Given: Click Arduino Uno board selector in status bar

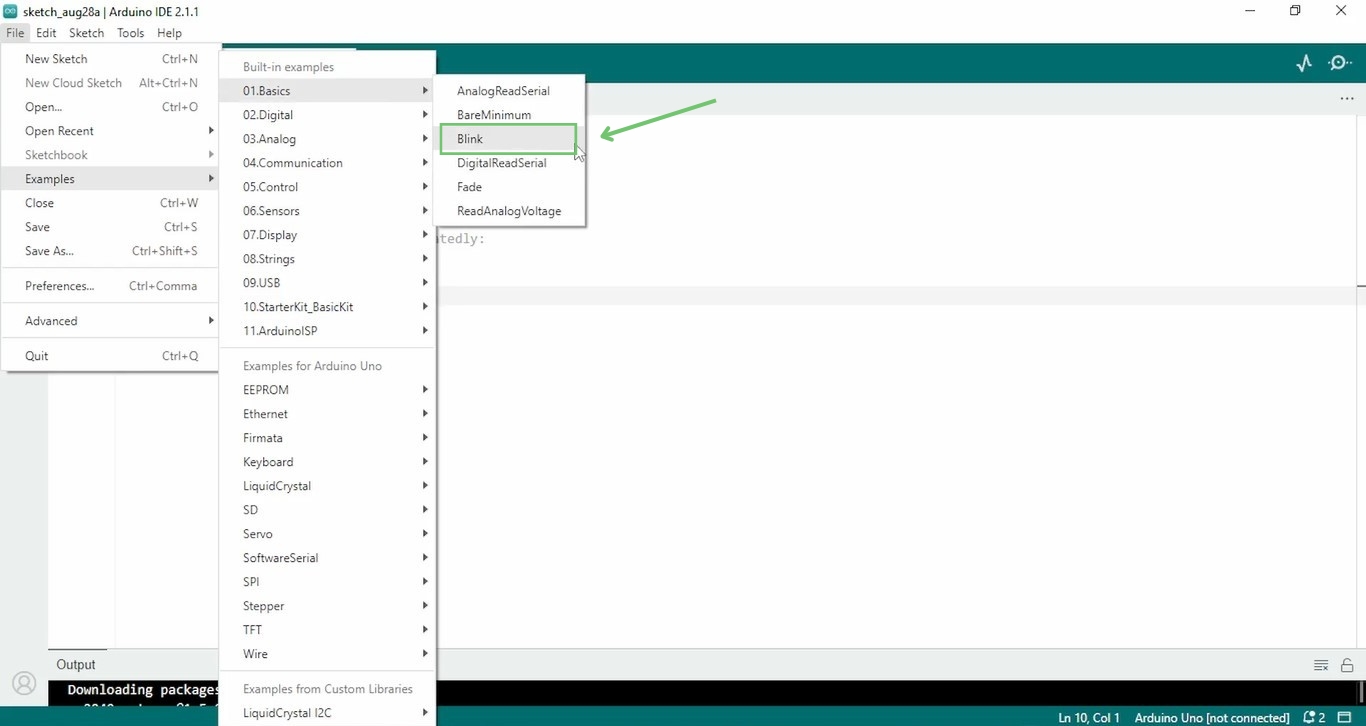Looking at the screenshot, I should pos(1211,717).
